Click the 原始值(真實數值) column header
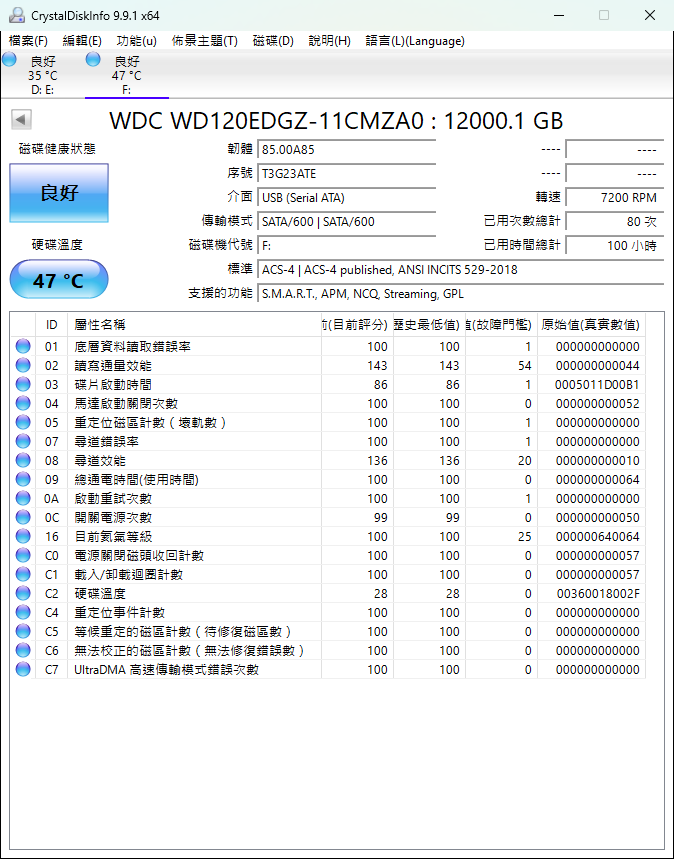Screen dimensions: 674x859 point(591,325)
